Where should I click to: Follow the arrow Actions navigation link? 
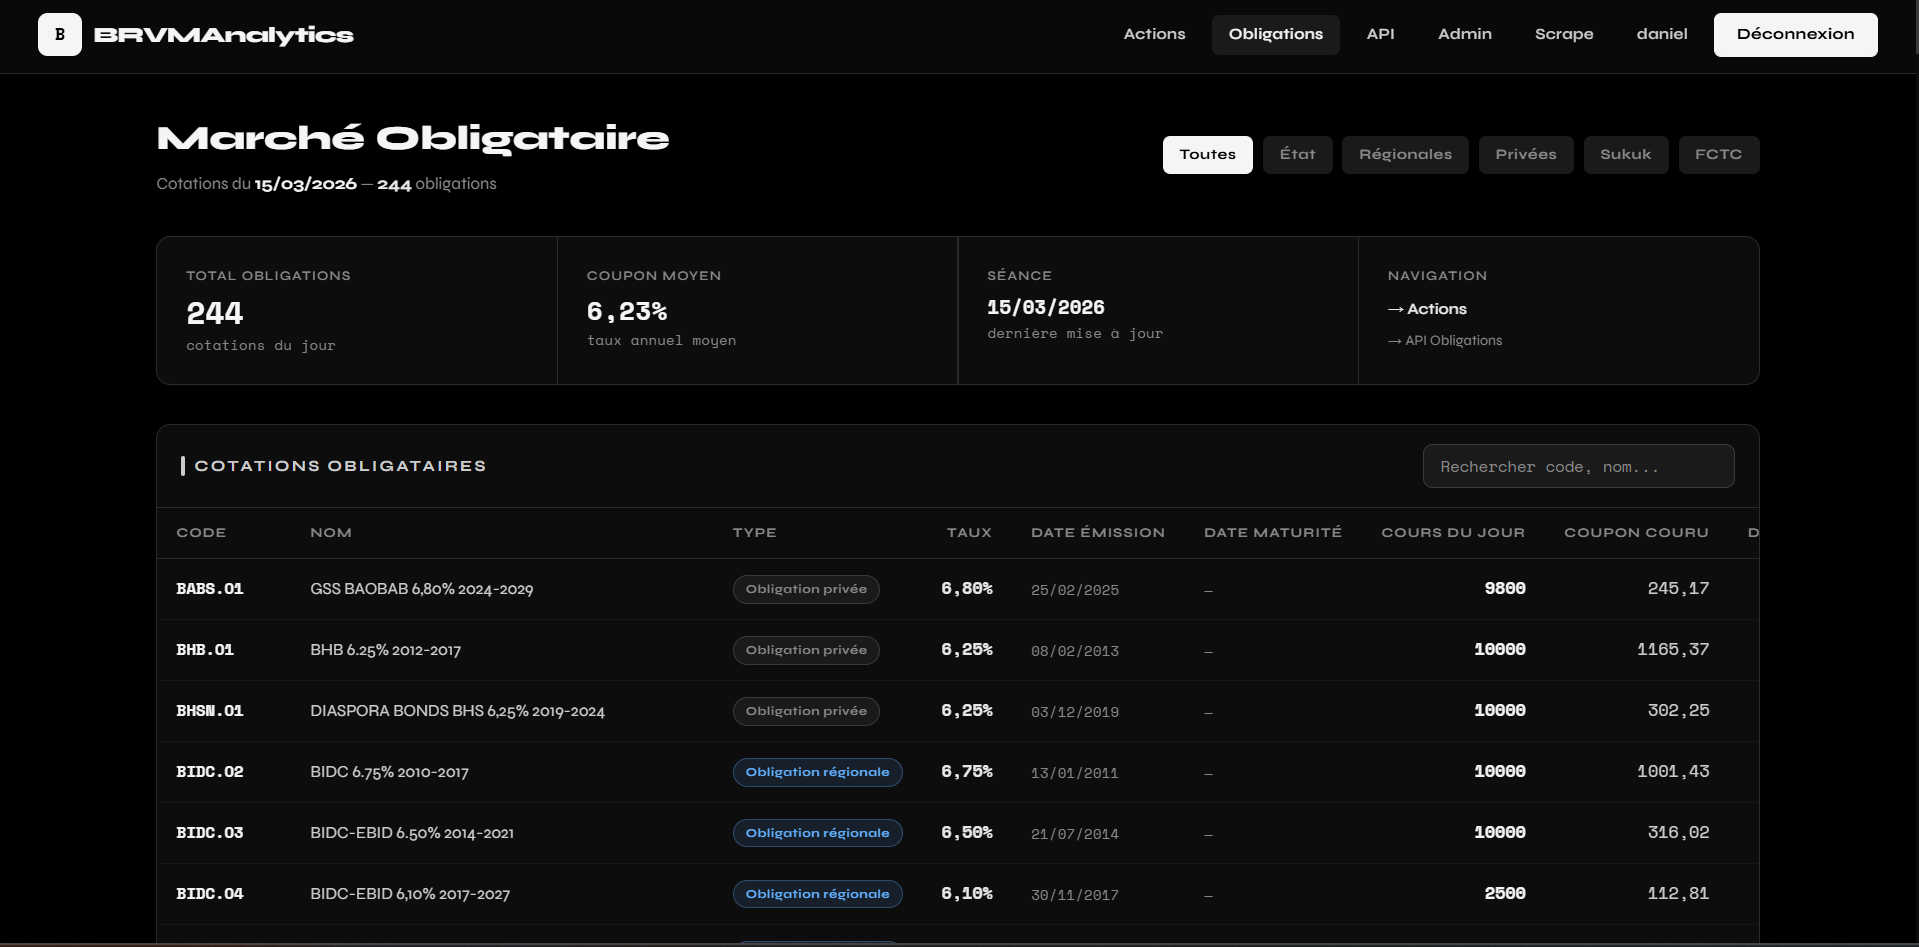1427,309
